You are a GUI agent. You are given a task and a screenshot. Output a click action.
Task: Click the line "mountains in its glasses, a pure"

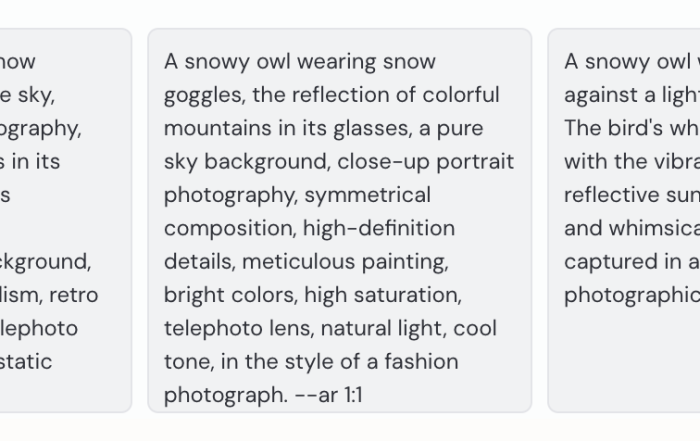(x=324, y=129)
